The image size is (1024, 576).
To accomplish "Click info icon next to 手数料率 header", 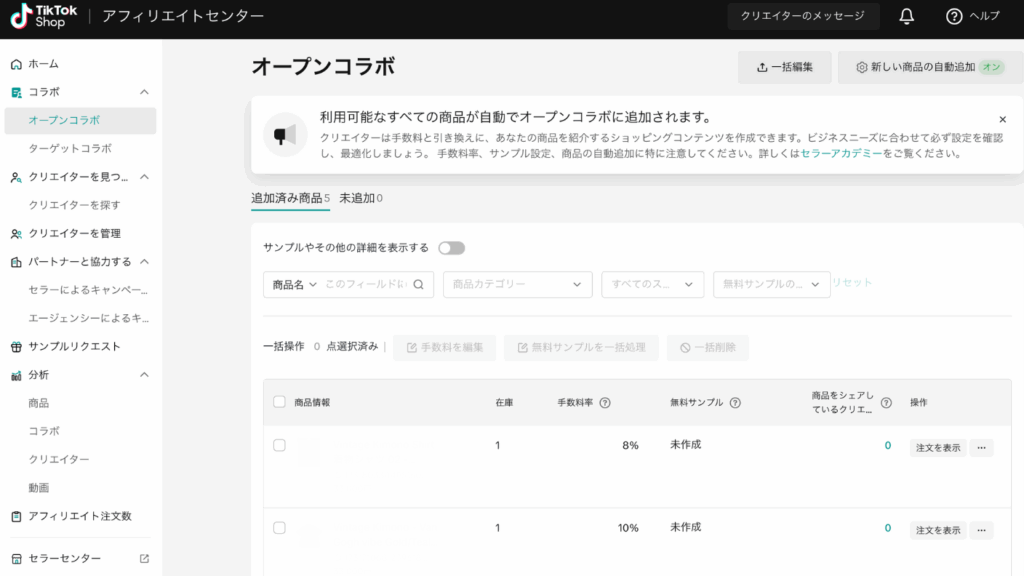I will click(605, 403).
